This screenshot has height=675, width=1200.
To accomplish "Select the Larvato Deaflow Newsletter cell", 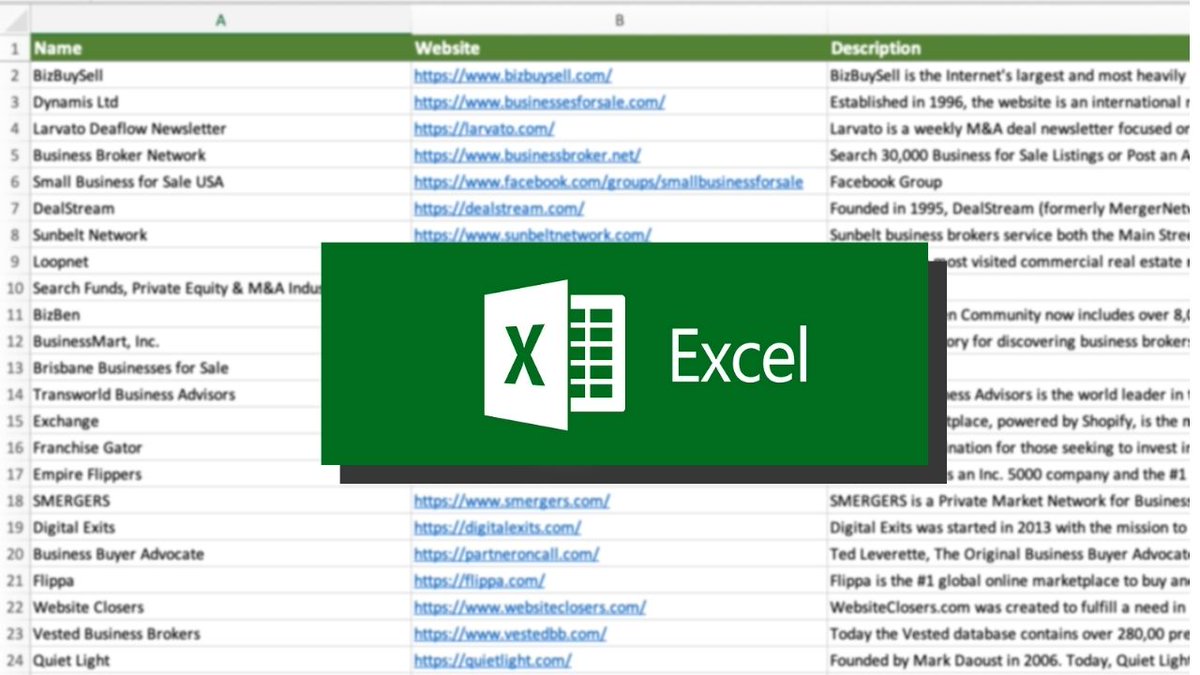I will click(220, 128).
